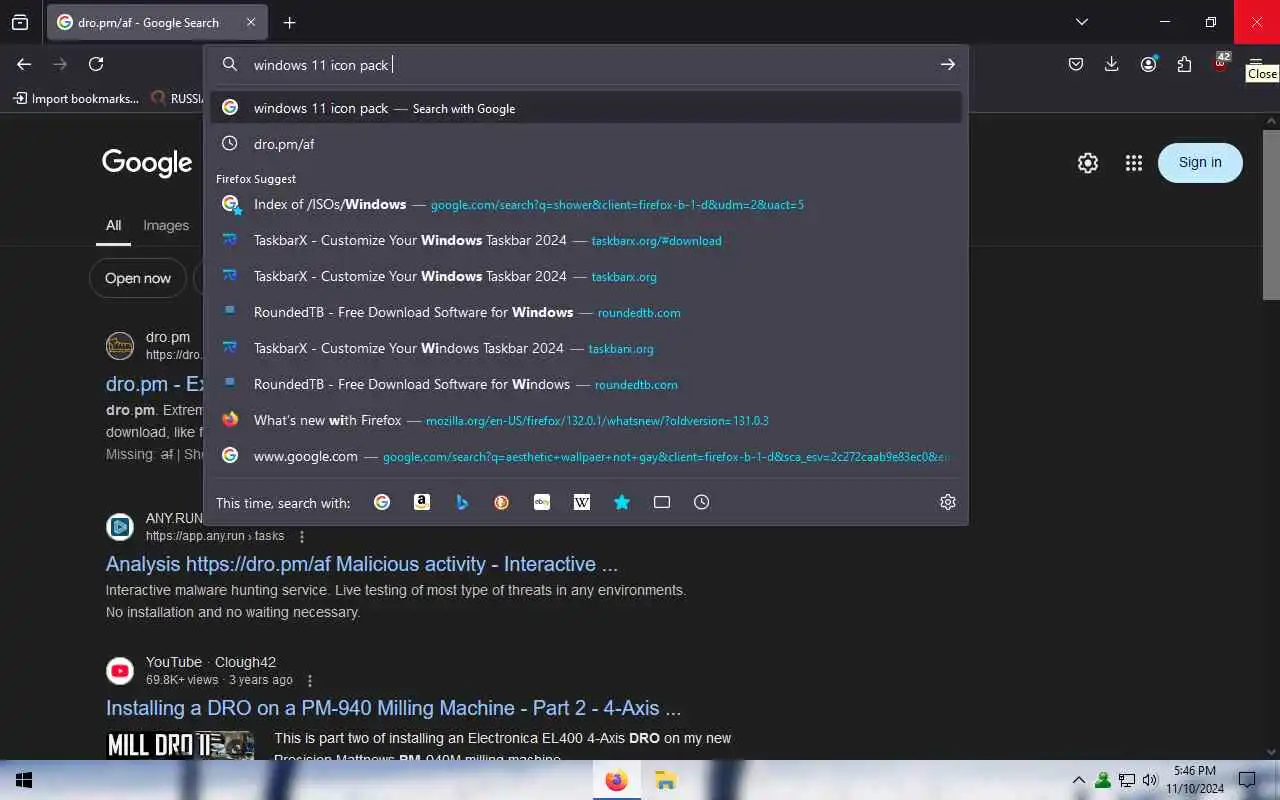The width and height of the screenshot is (1280, 800).
Task: Search this time with eBay
Action: [542, 502]
